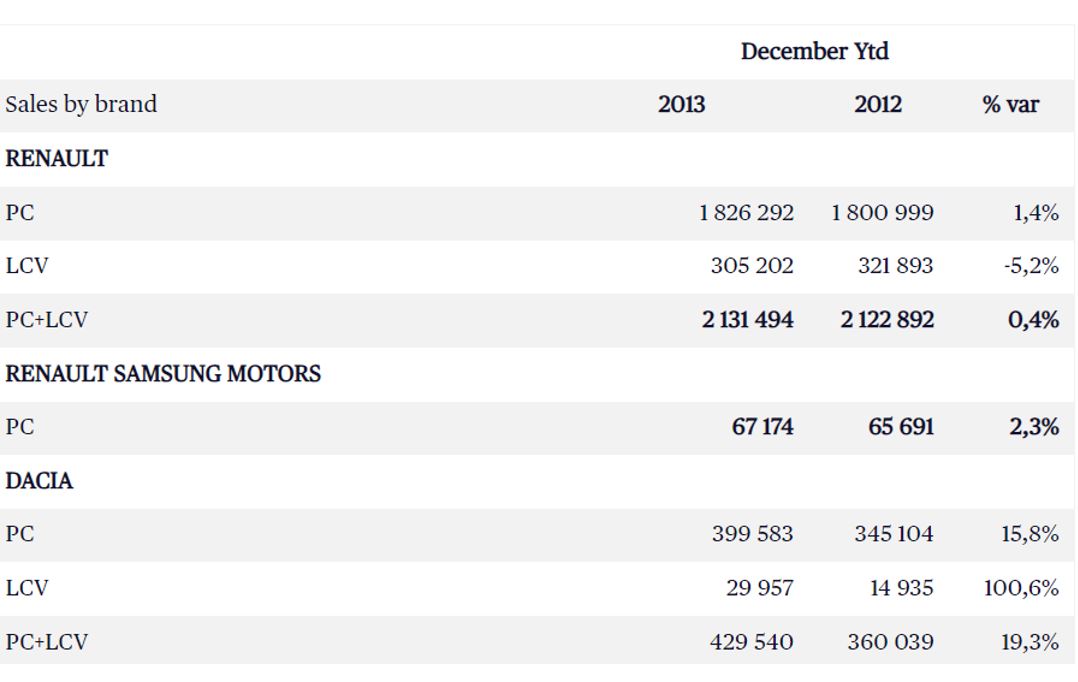
Task: Click the 65 691 cell for 2012
Action: click(901, 428)
